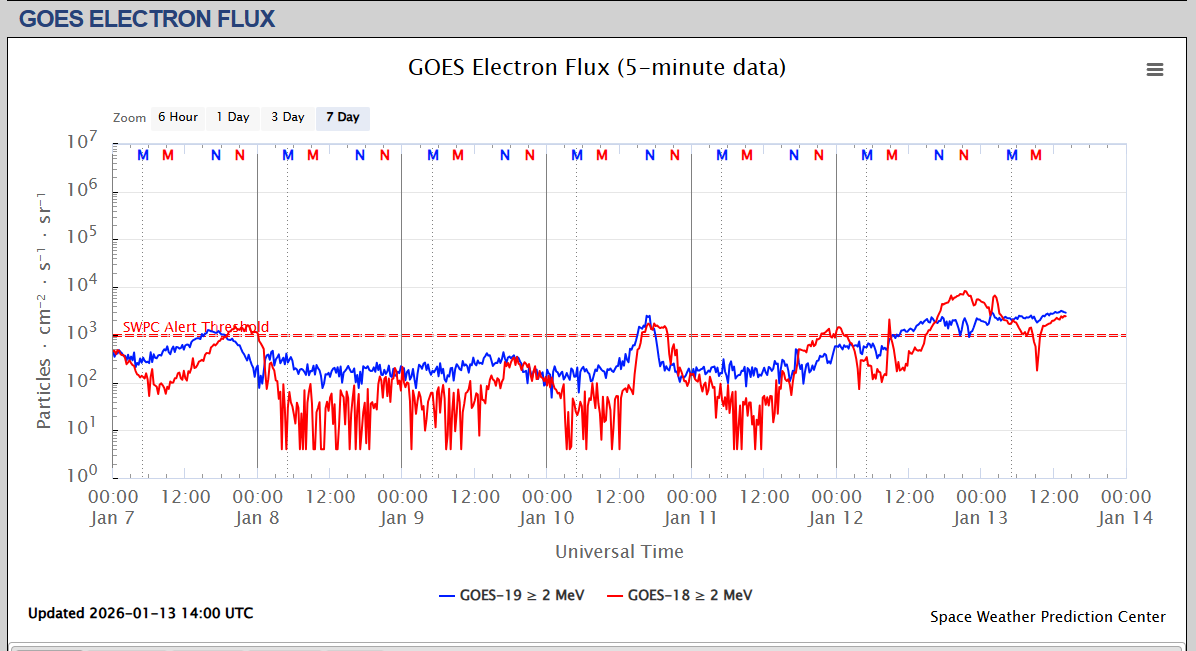Select the 7 Day zoom button
This screenshot has height=651, width=1196.
(342, 118)
